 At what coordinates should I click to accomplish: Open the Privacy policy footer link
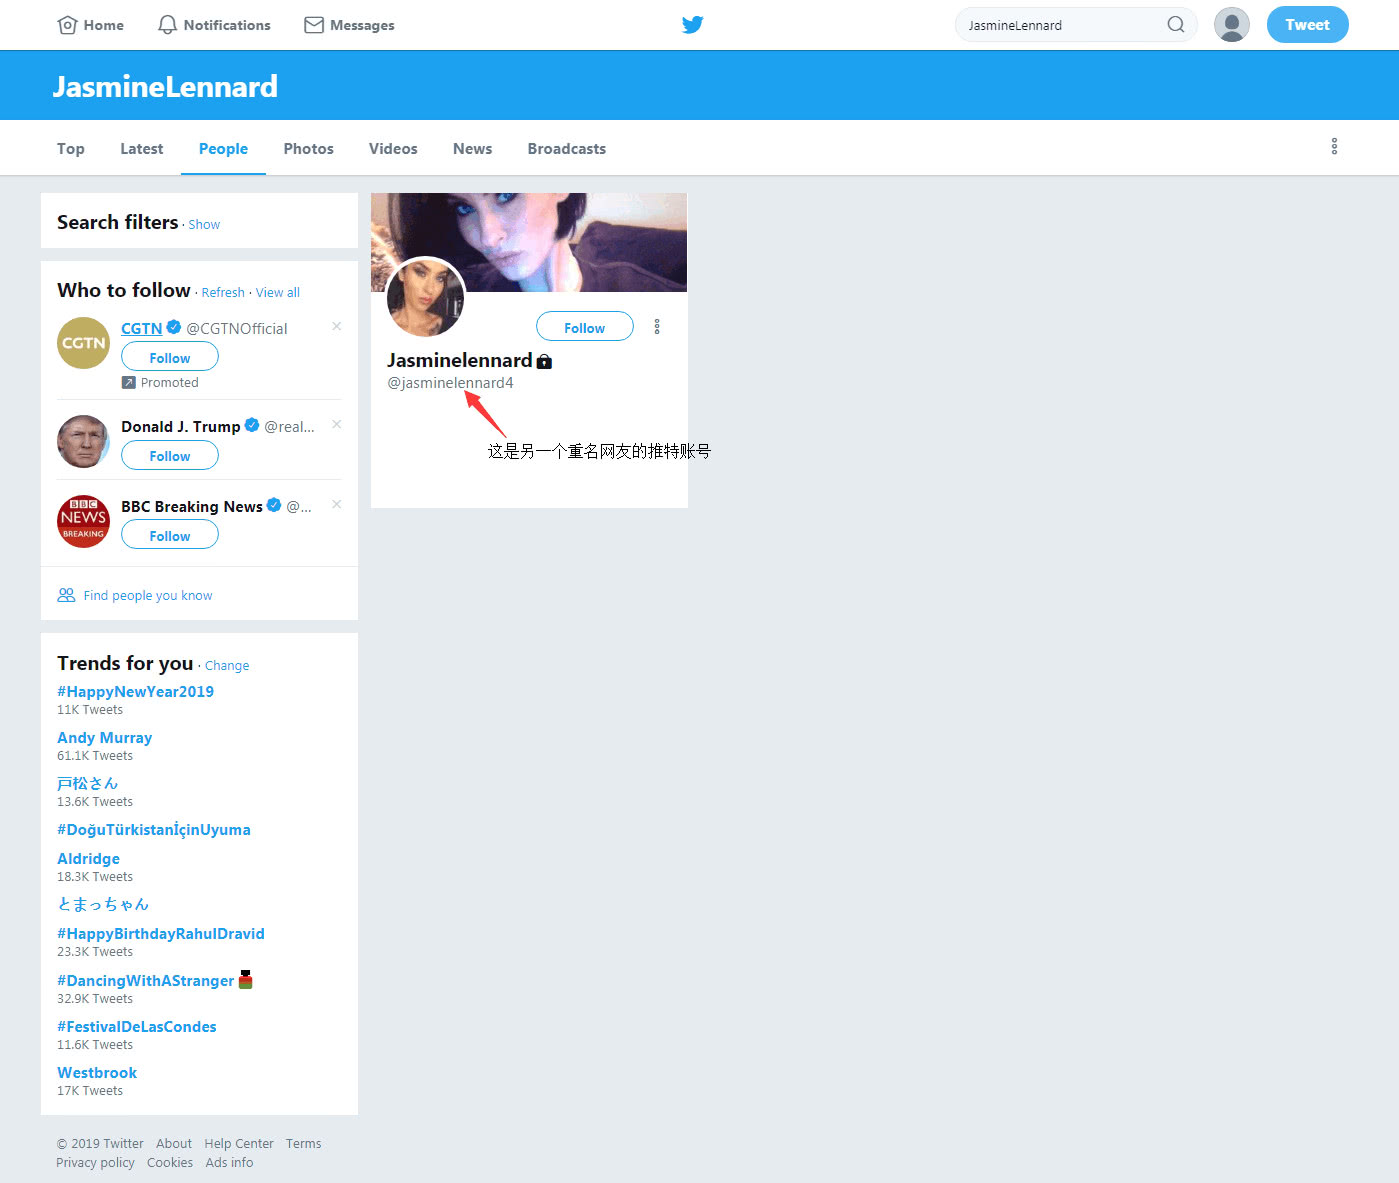tap(95, 1163)
